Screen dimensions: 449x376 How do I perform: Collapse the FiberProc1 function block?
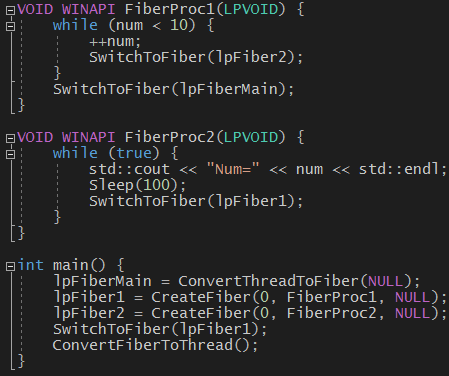pyautogui.click(x=11, y=10)
